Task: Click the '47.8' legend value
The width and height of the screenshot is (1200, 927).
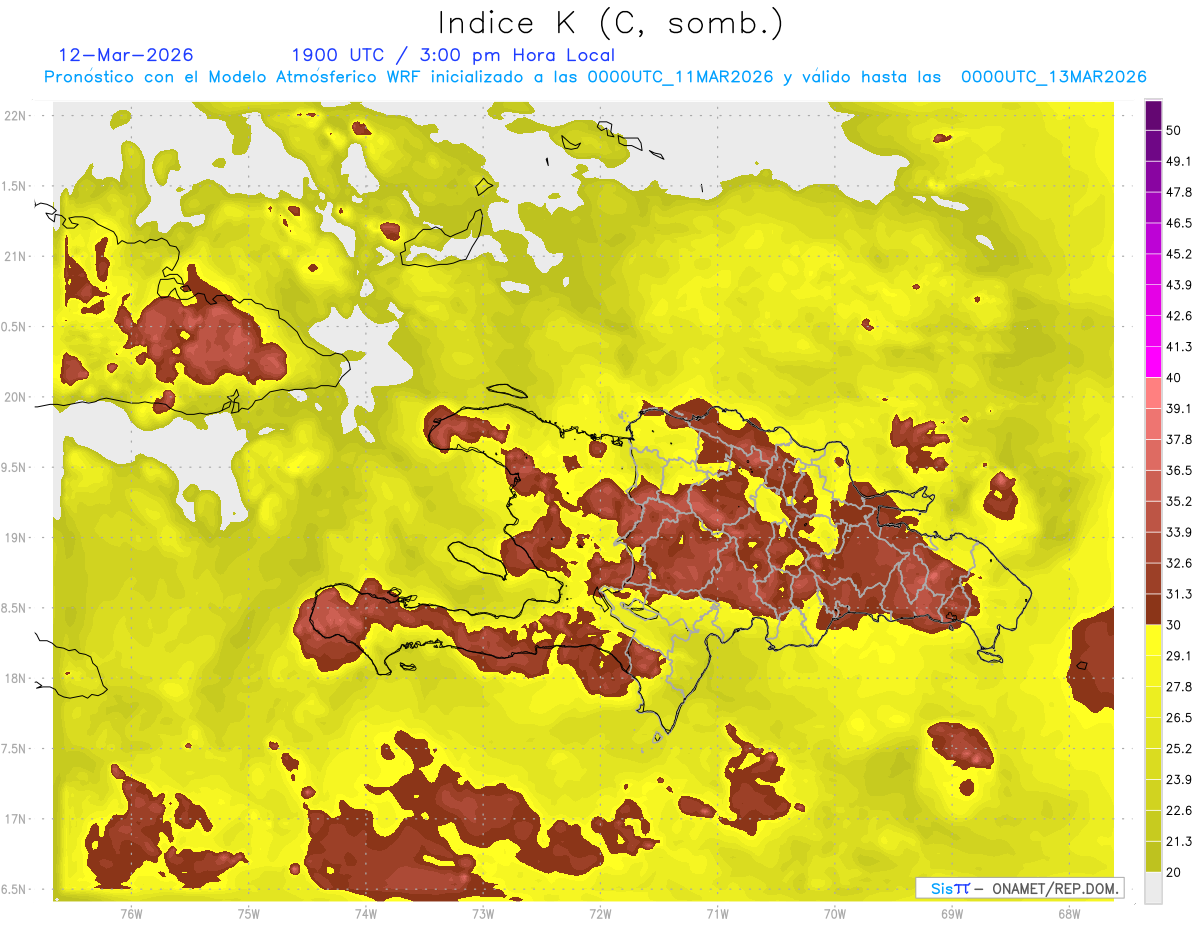Action: pyautogui.click(x=1179, y=192)
